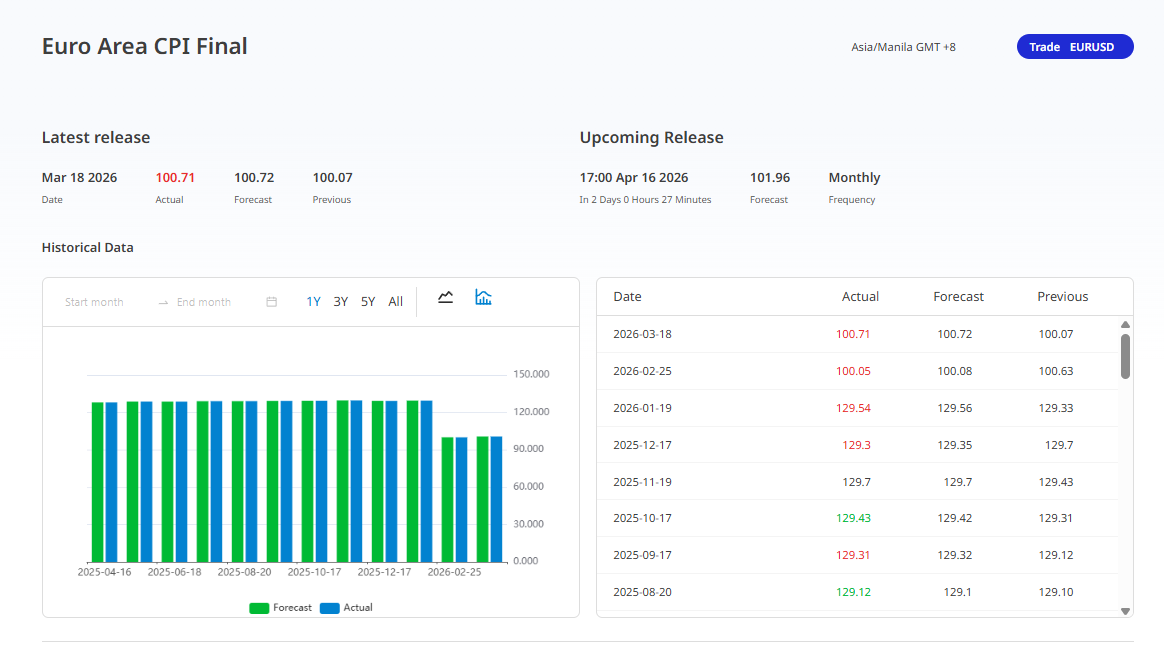Switch to bar chart view icon

[483, 297]
